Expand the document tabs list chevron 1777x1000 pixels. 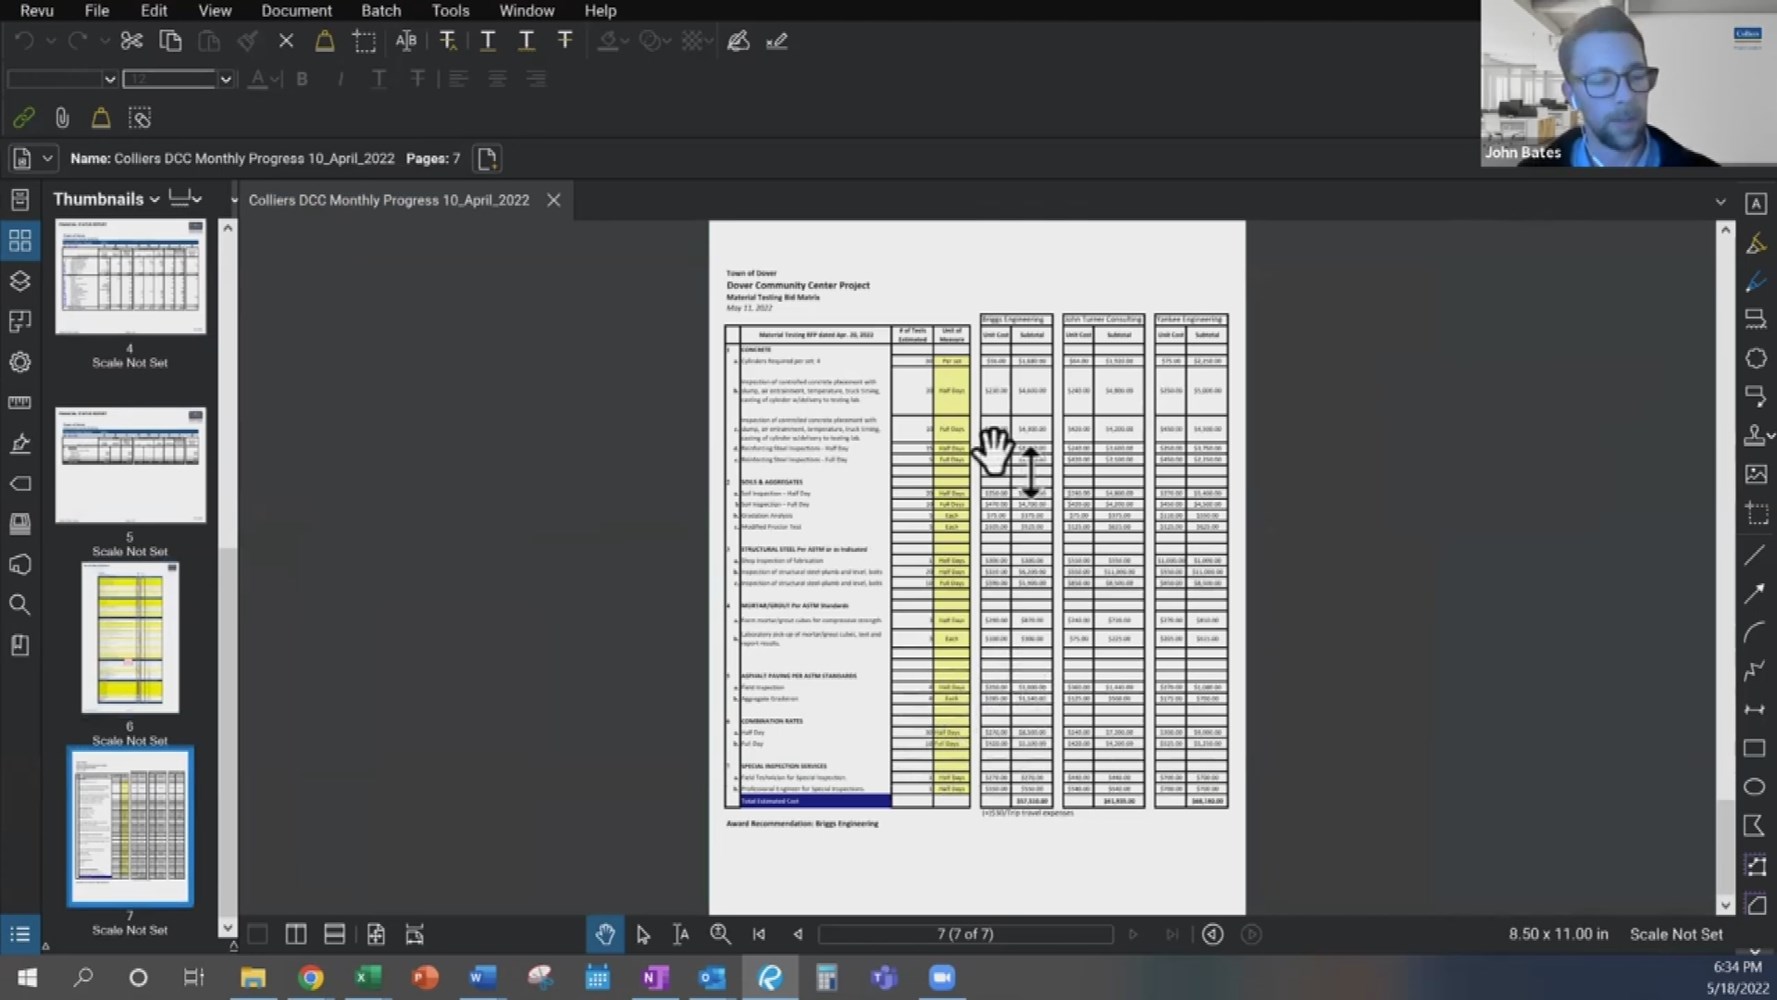[x=1720, y=201]
